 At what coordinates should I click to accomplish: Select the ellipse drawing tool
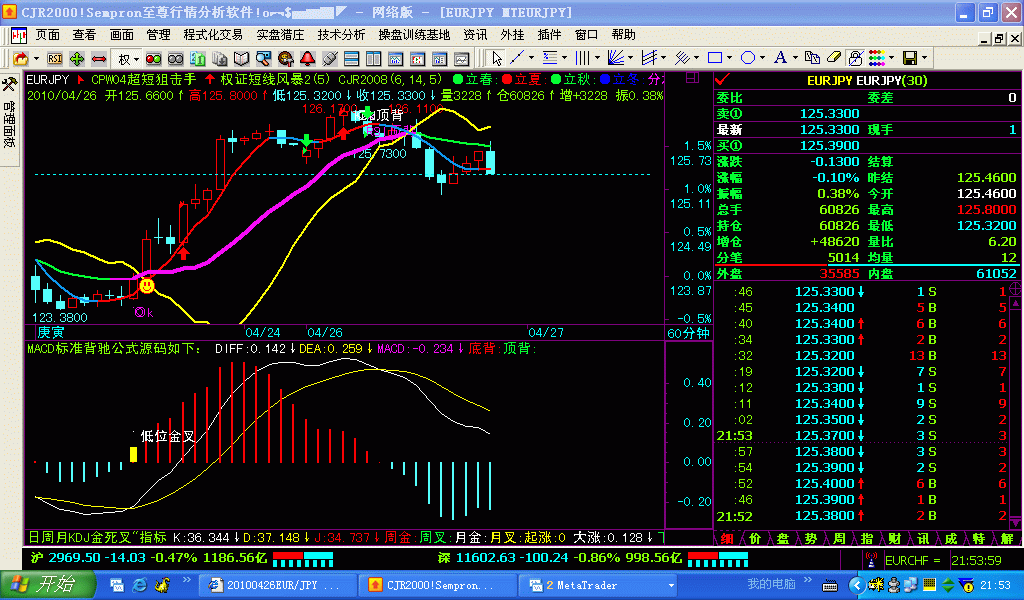748,58
